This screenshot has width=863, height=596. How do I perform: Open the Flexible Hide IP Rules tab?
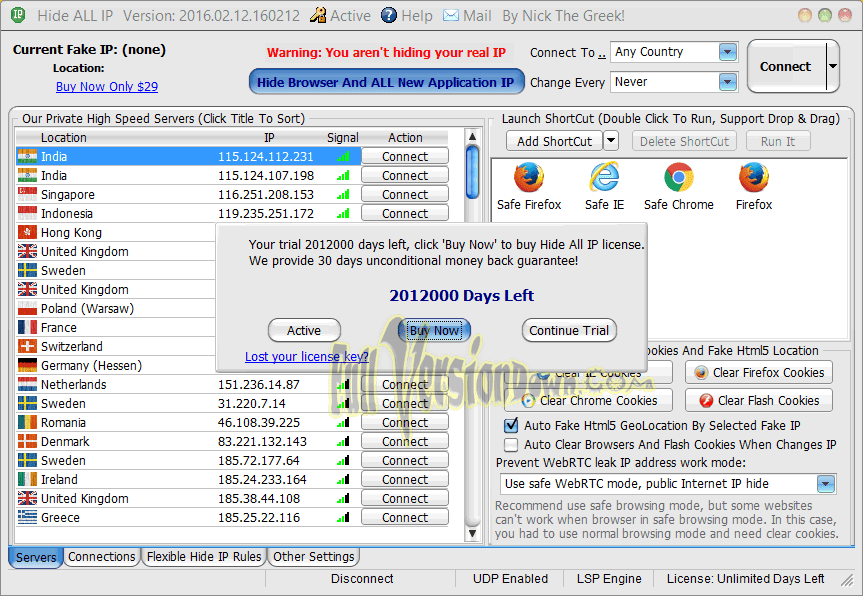click(204, 557)
